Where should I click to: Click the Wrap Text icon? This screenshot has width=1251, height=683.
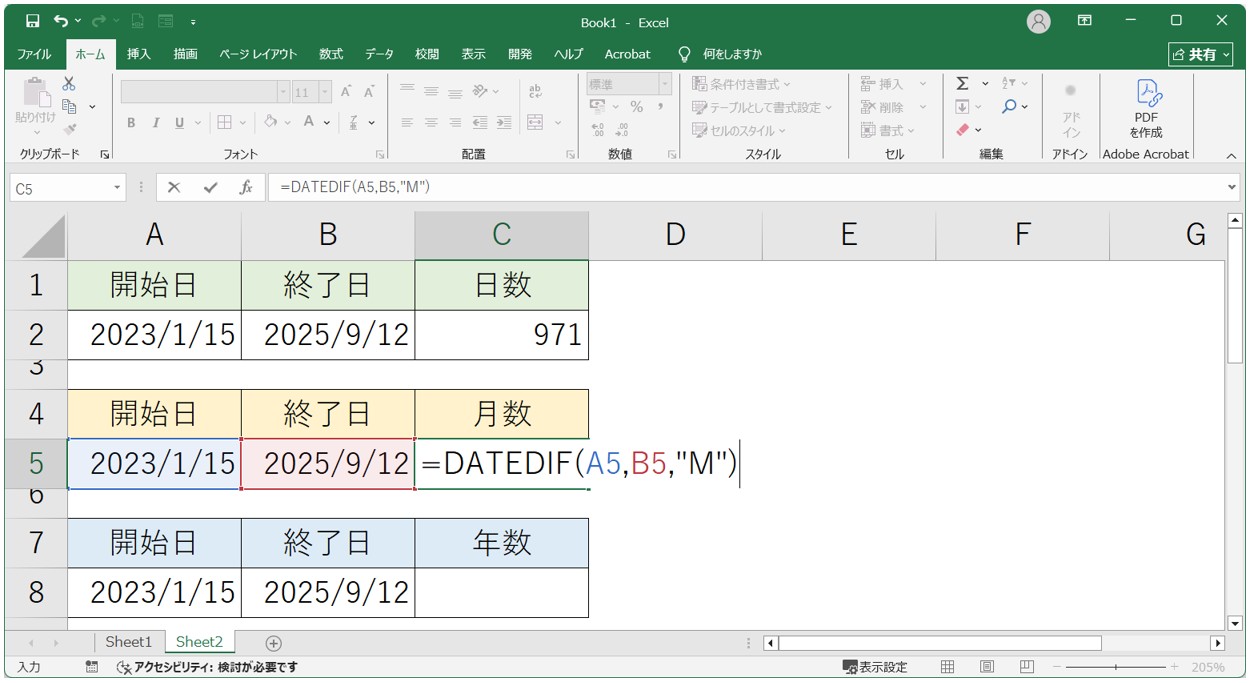[535, 92]
